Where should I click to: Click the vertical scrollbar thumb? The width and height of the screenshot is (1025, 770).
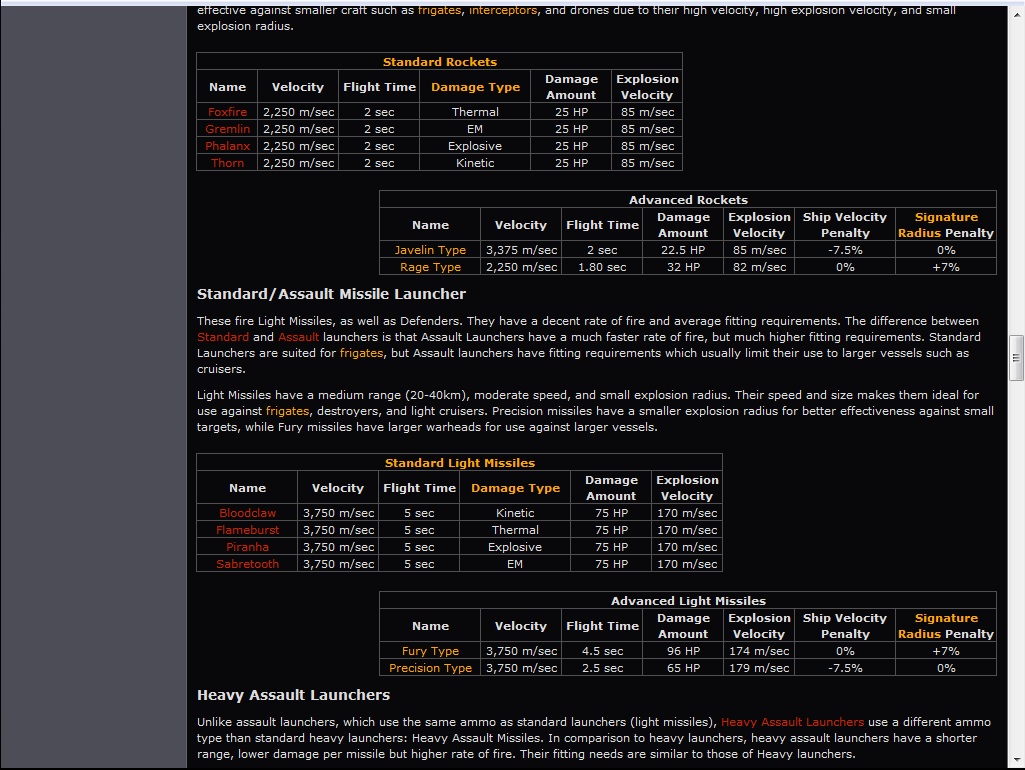pyautogui.click(x=1016, y=358)
